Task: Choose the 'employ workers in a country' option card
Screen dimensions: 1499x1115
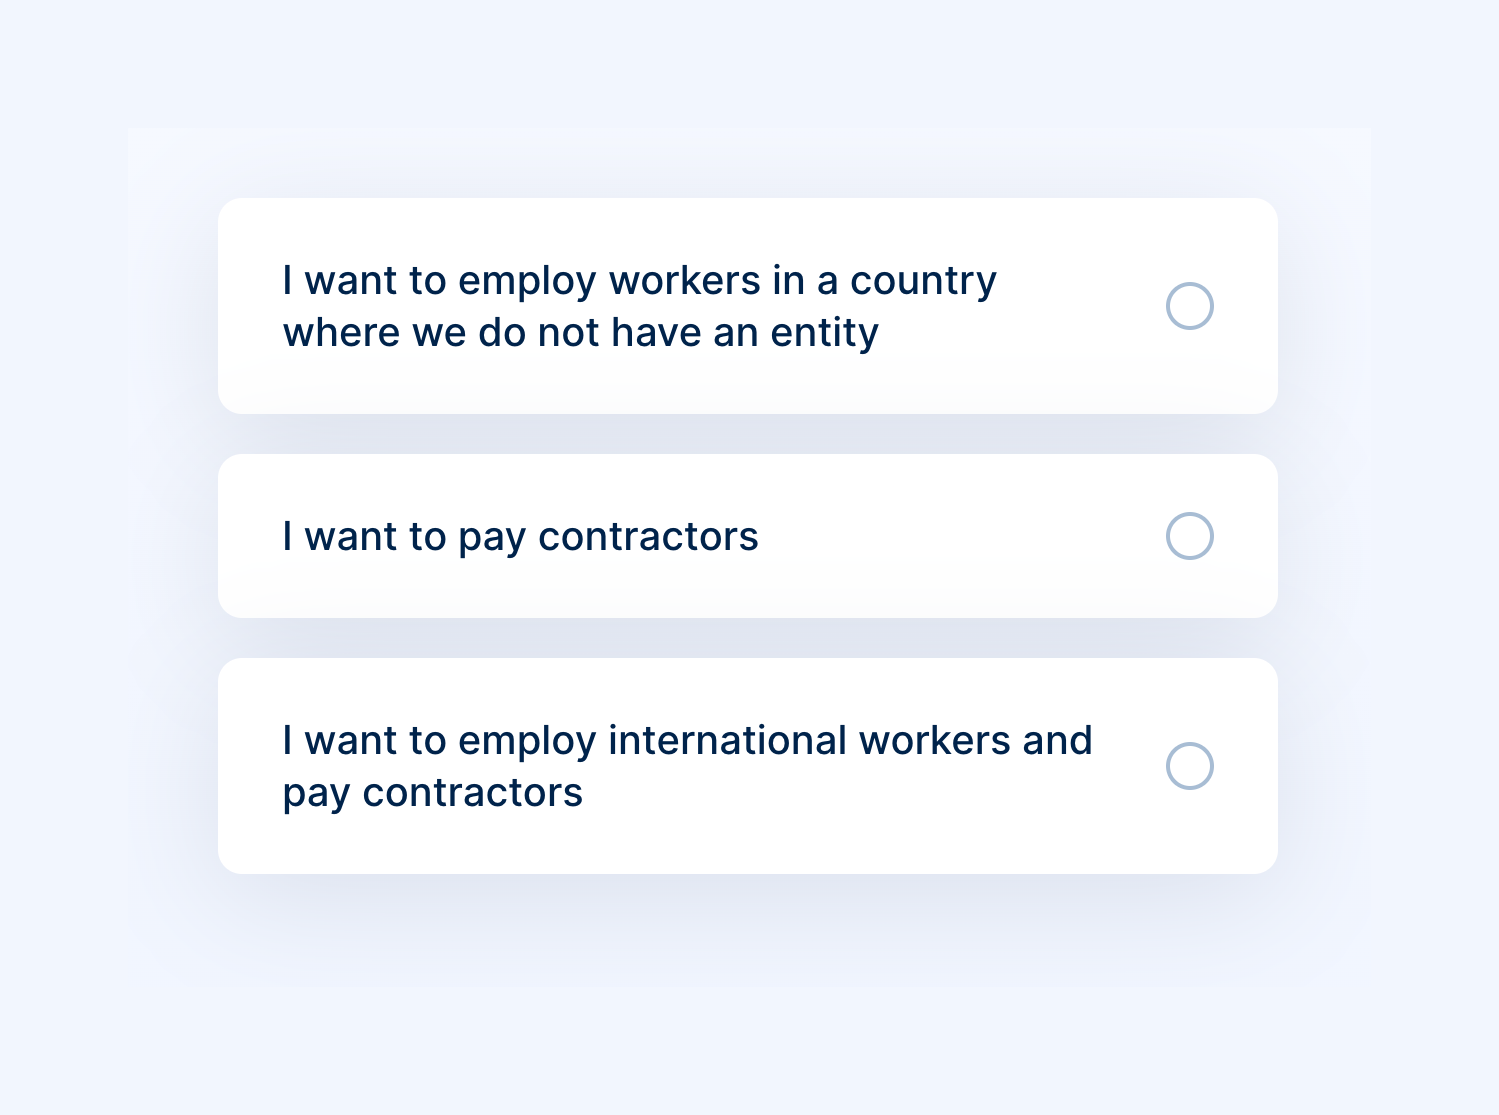Action: [x=747, y=306]
